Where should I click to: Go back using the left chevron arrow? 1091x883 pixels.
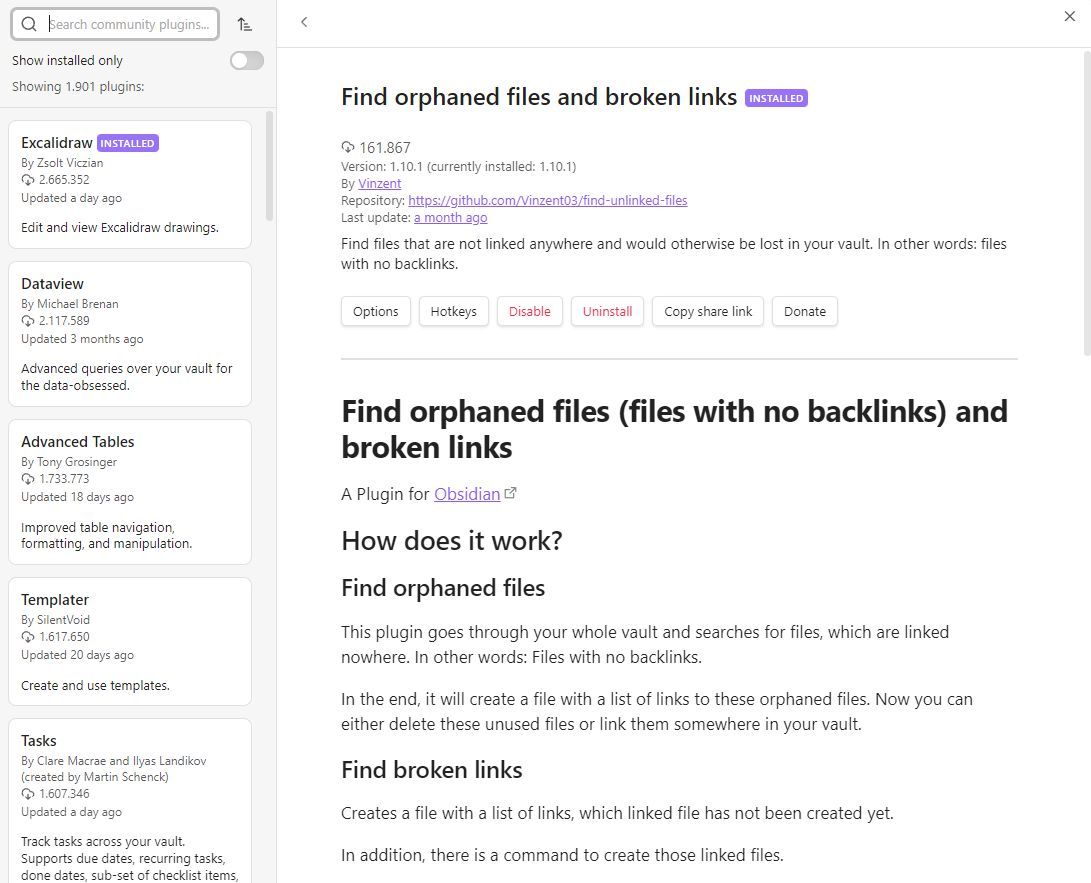click(304, 22)
